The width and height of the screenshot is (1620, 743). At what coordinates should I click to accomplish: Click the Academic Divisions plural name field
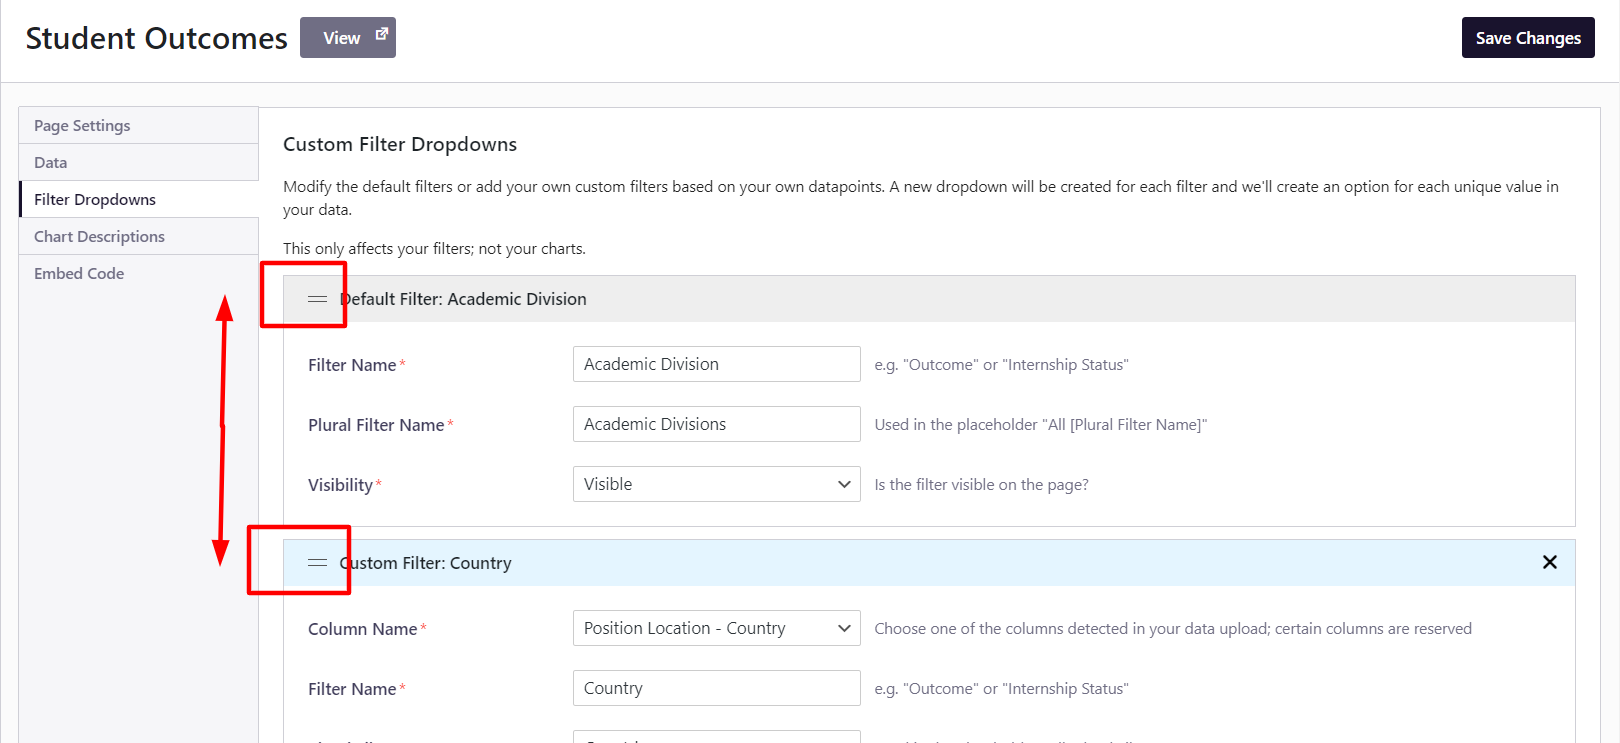pos(716,424)
